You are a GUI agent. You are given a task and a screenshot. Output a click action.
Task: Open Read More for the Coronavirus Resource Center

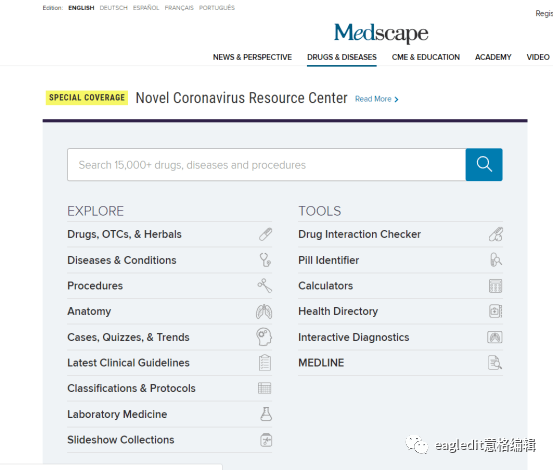click(376, 99)
